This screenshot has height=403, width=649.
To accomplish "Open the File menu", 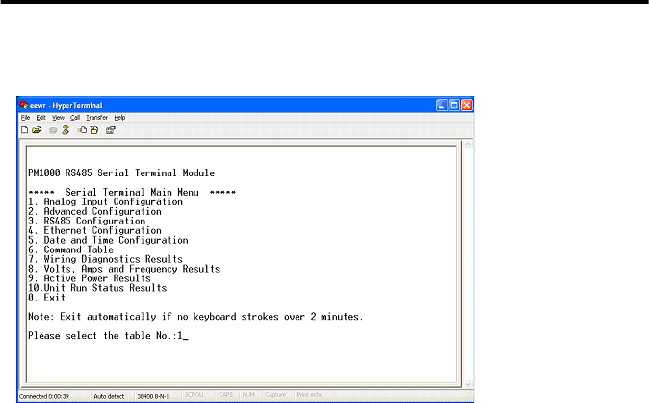I will (x=25, y=118).
